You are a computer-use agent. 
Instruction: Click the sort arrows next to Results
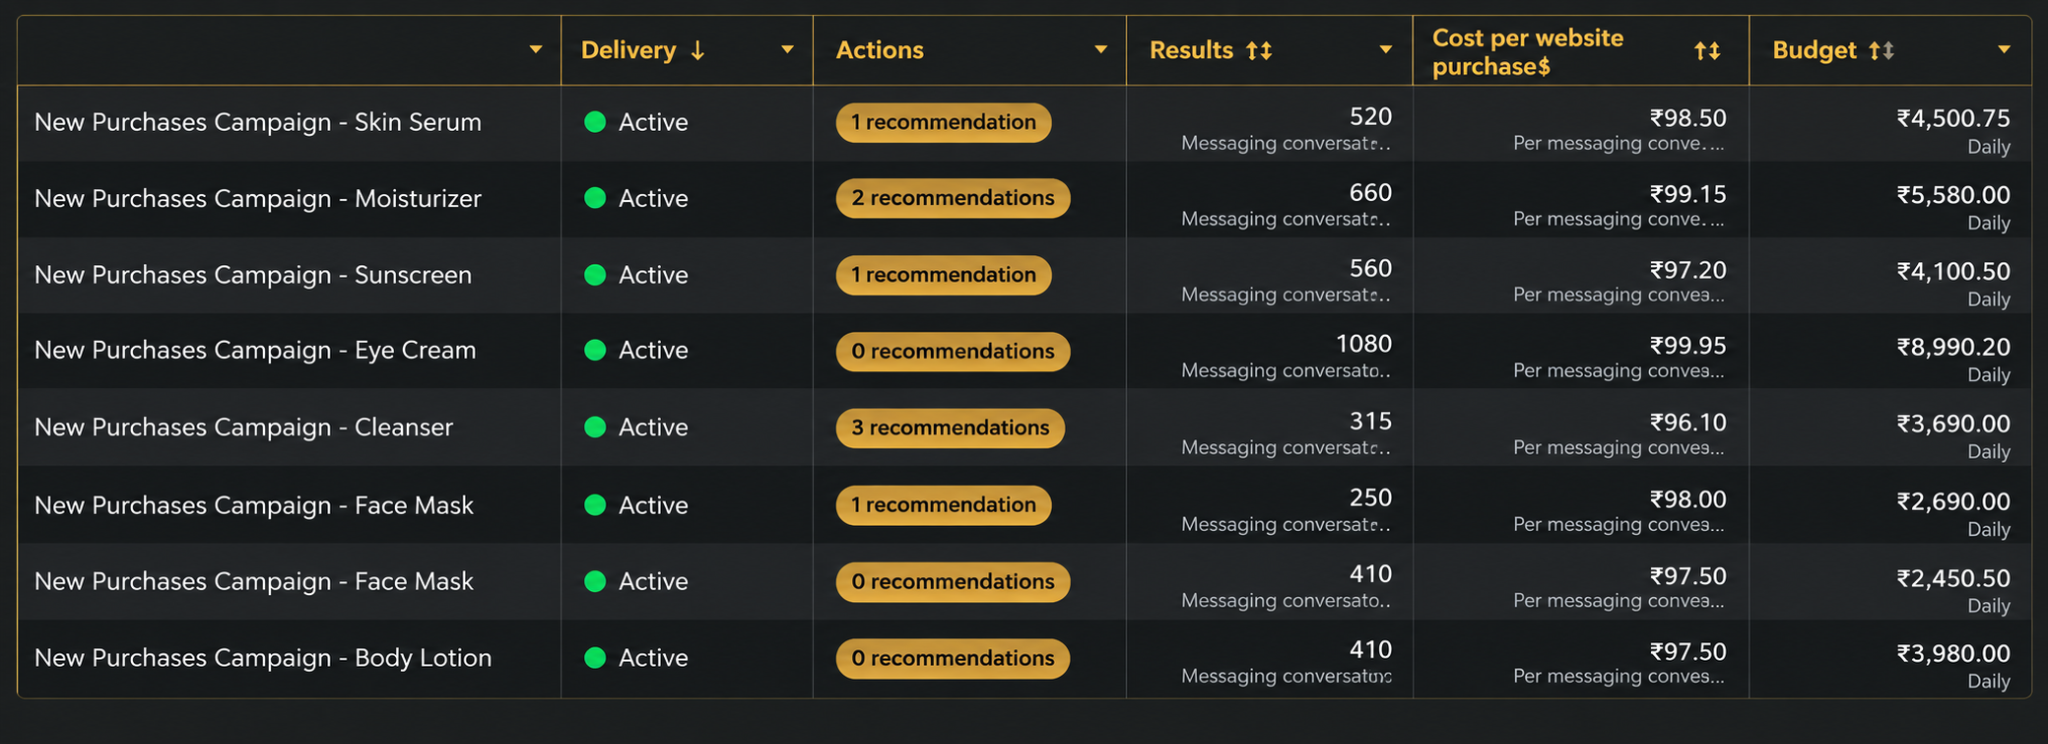(x=1259, y=50)
